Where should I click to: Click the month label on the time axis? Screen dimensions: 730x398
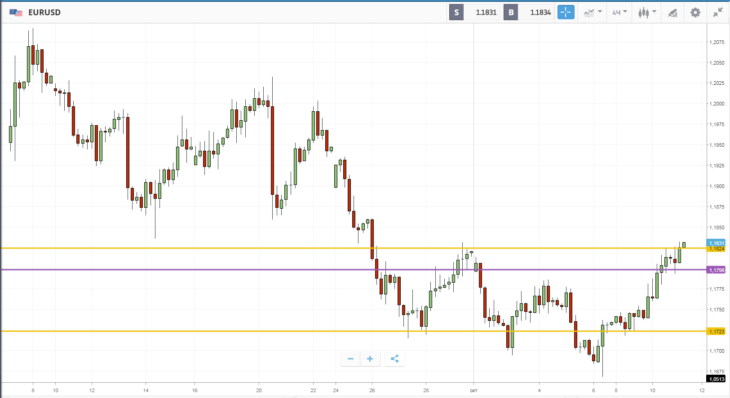coord(473,390)
